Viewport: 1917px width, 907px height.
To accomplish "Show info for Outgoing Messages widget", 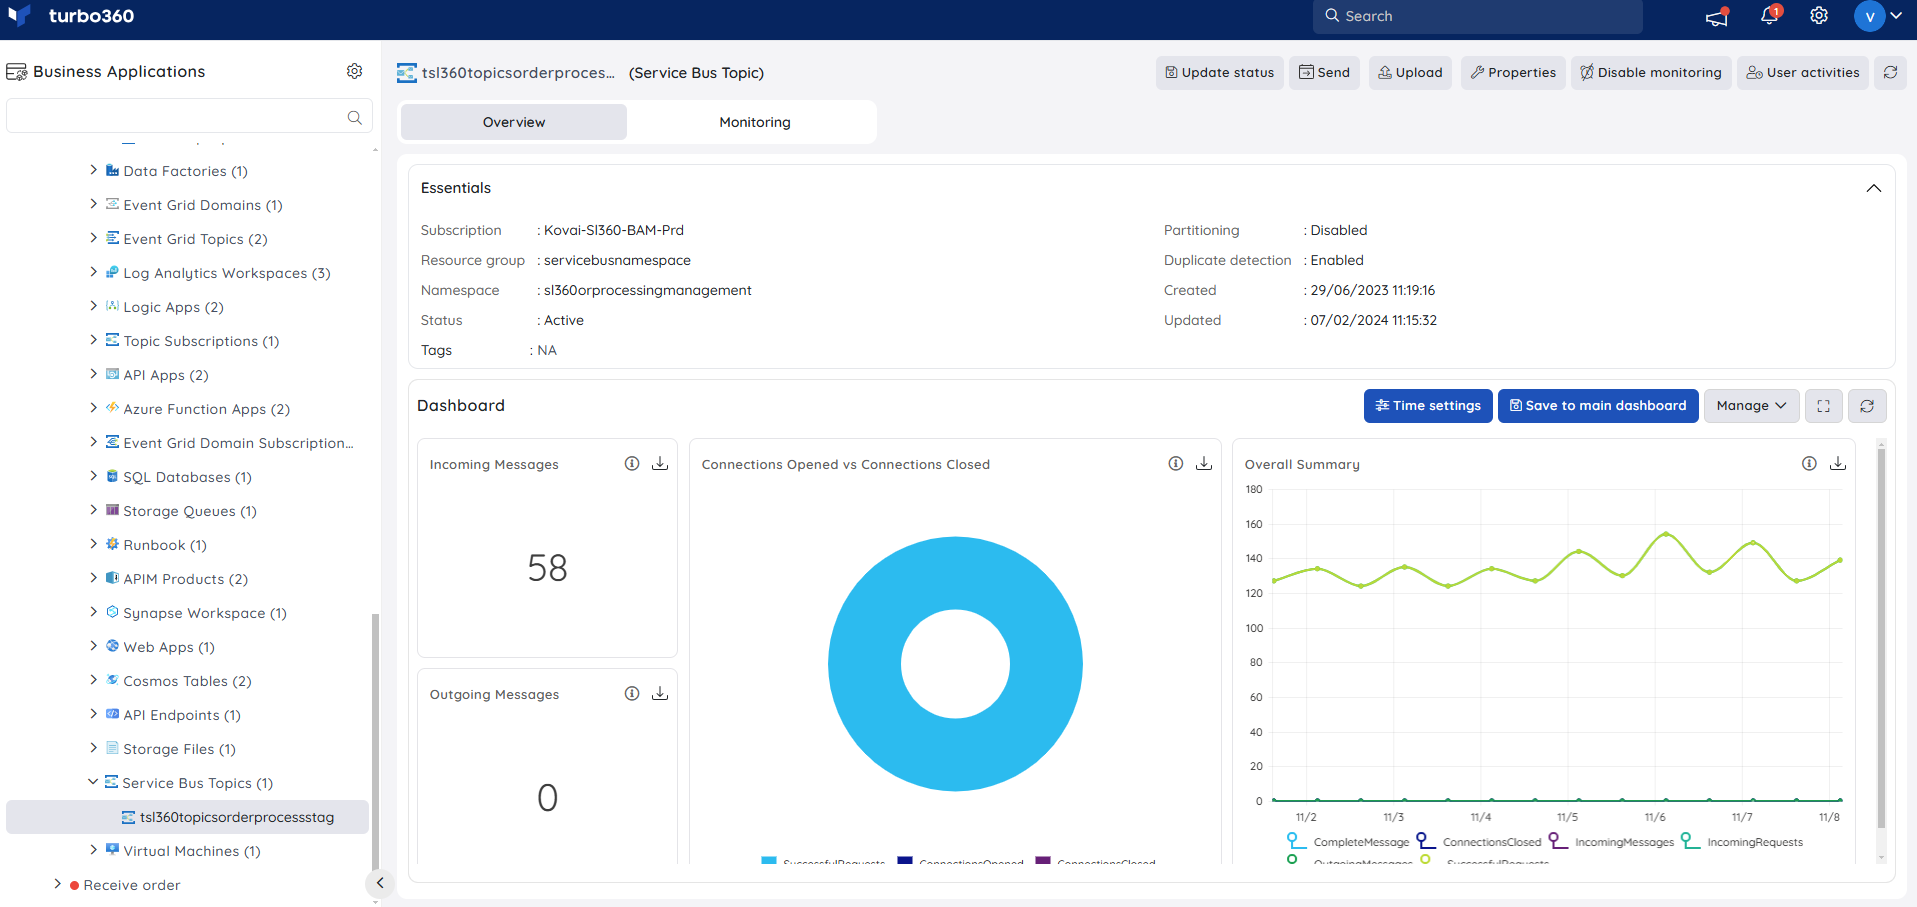I will click(632, 694).
